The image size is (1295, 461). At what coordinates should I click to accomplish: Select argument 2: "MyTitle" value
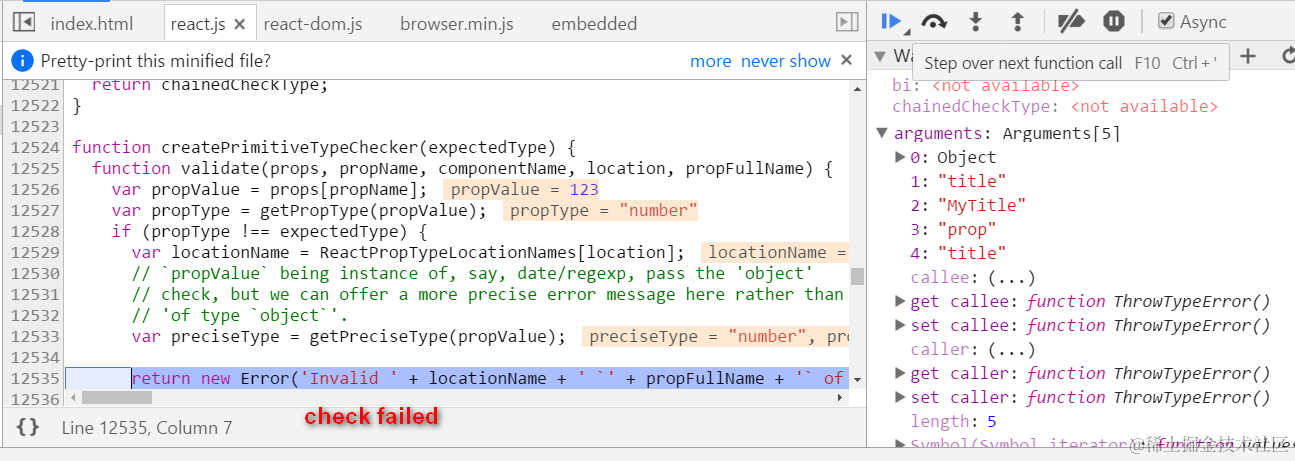982,205
